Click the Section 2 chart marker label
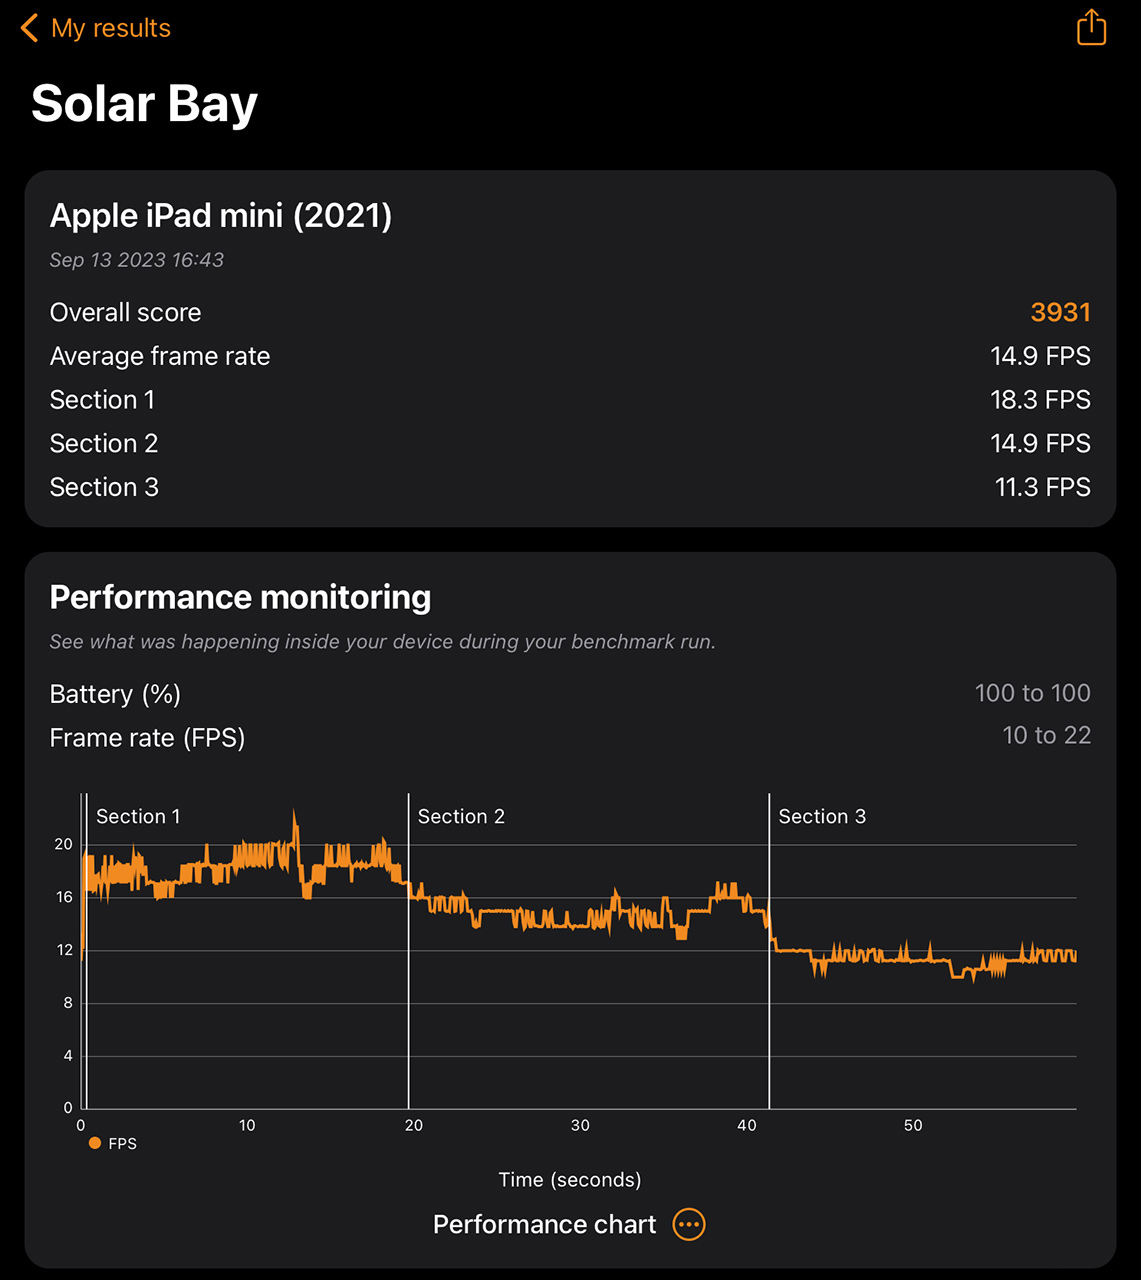Viewport: 1141px width, 1280px height. point(461,816)
